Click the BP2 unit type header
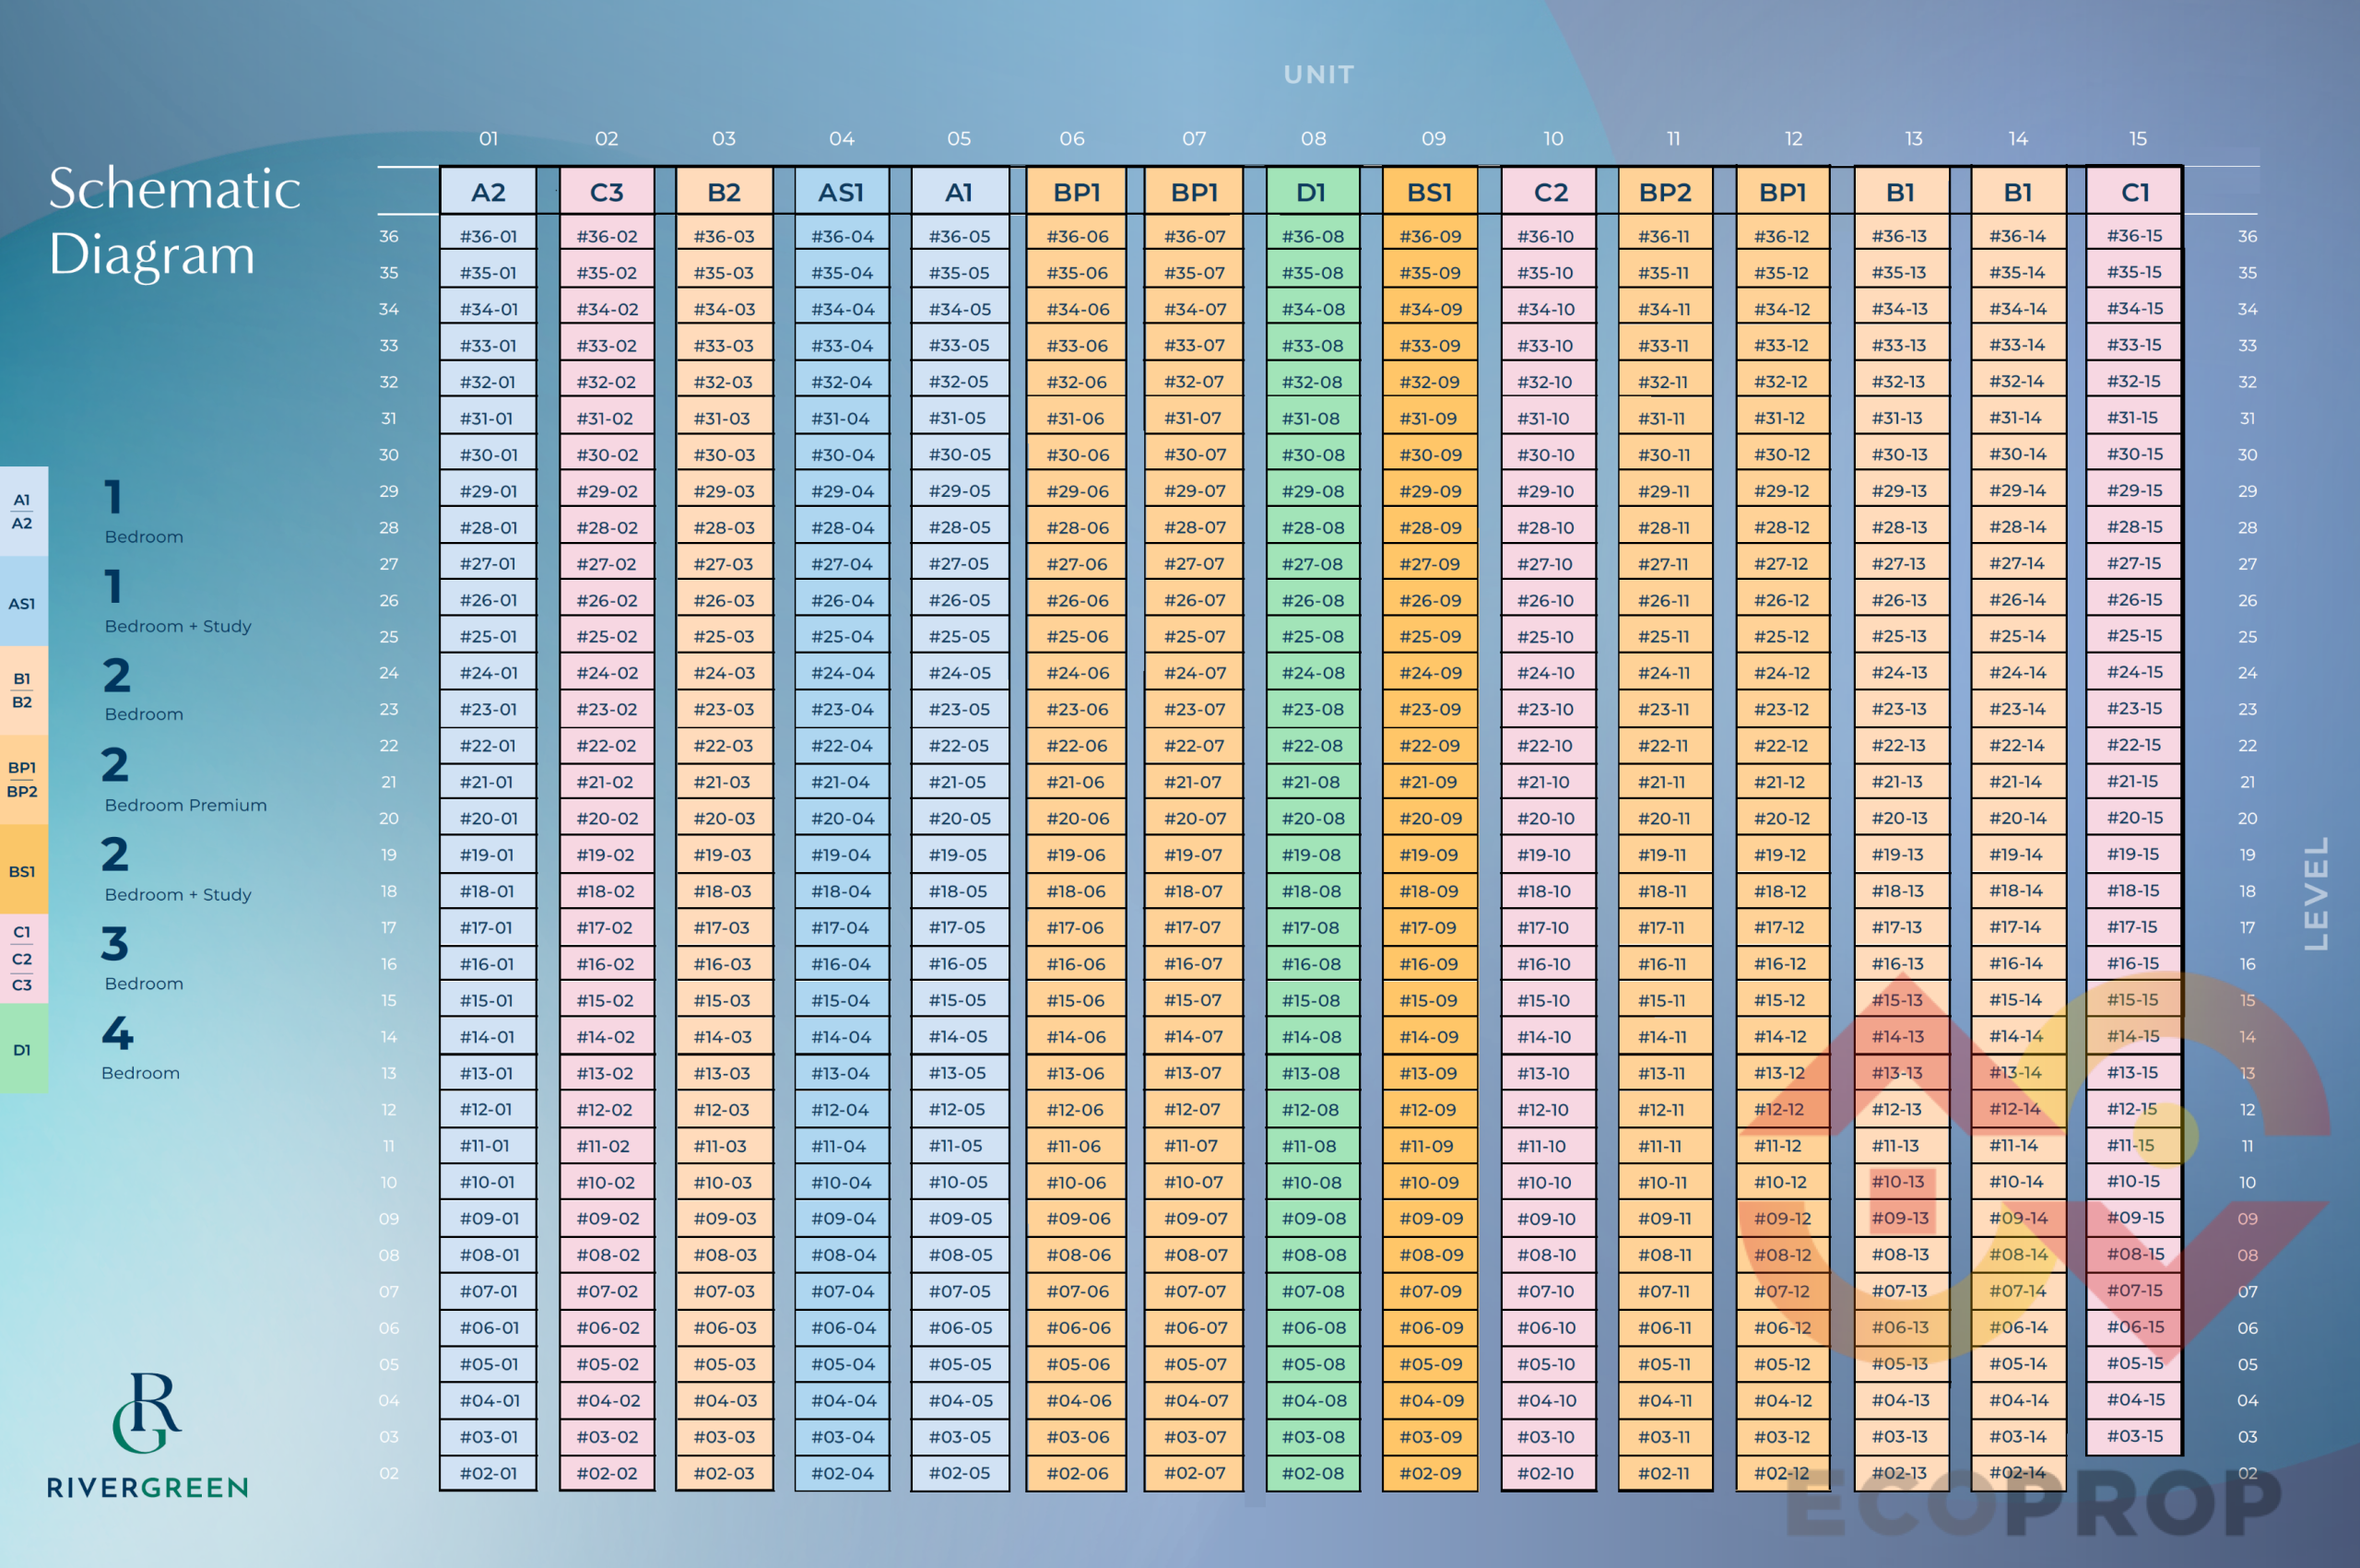The image size is (2360, 1568). pos(1665,192)
